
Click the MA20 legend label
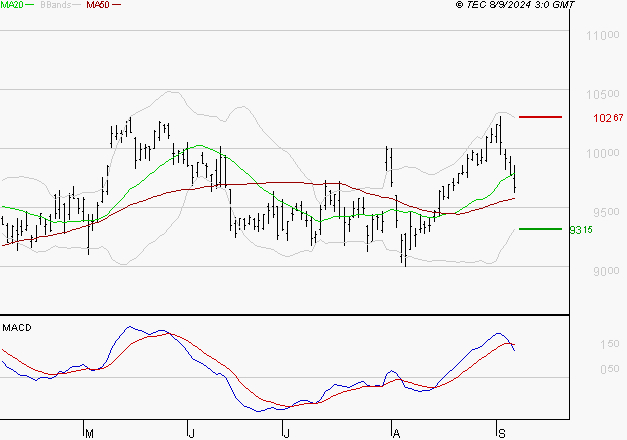[x=12, y=5]
